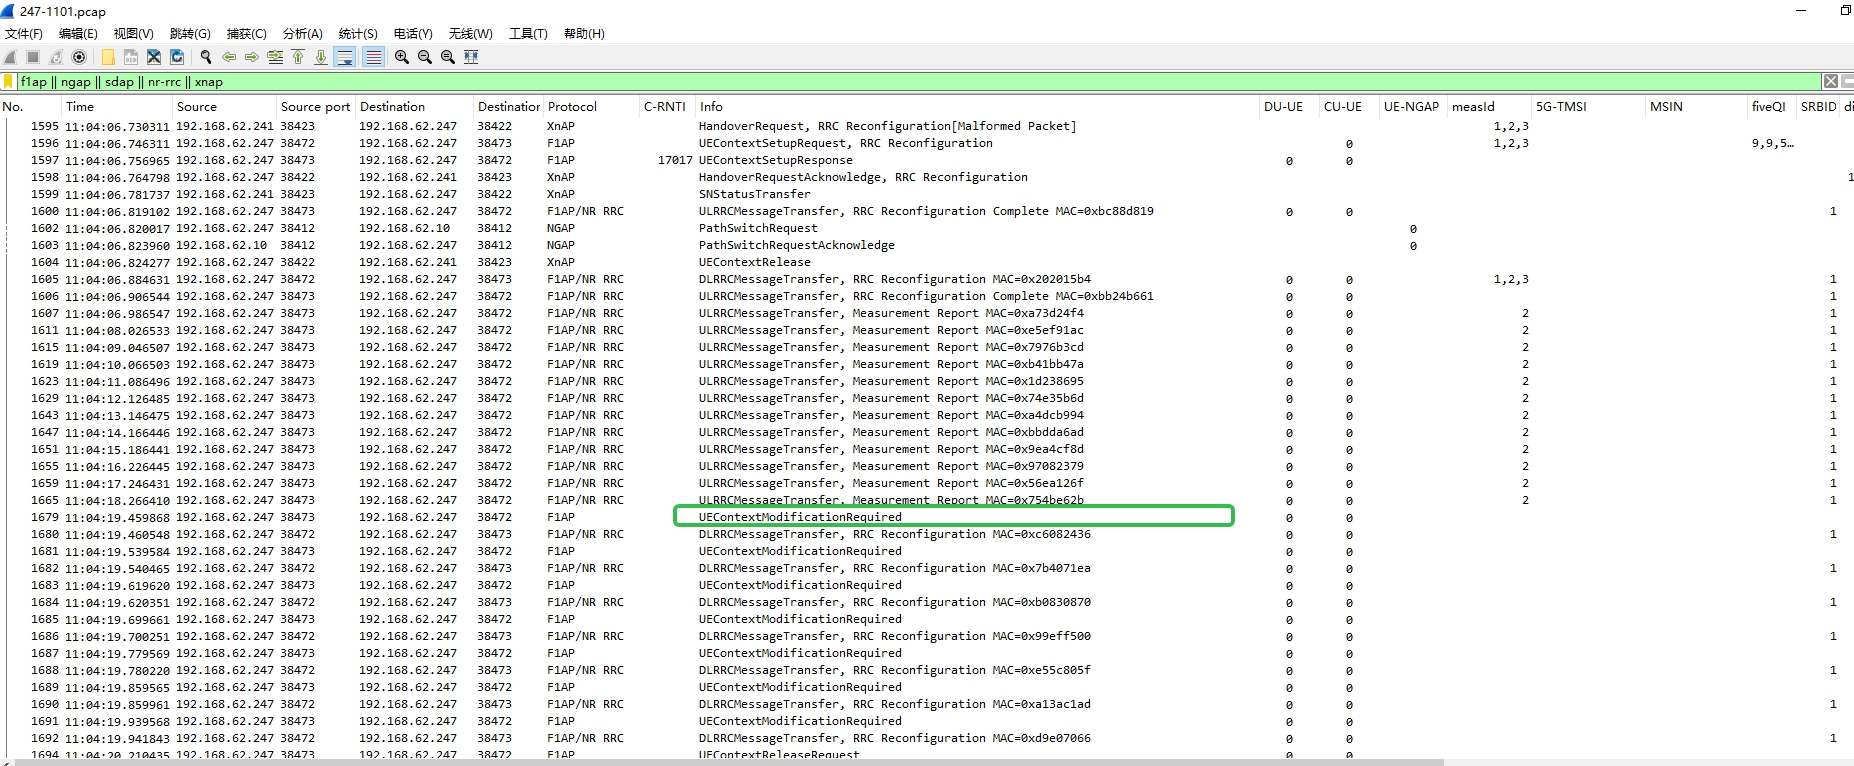Toggle packet list colorization
Viewport: 1854px width, 766px height.
coord(373,57)
